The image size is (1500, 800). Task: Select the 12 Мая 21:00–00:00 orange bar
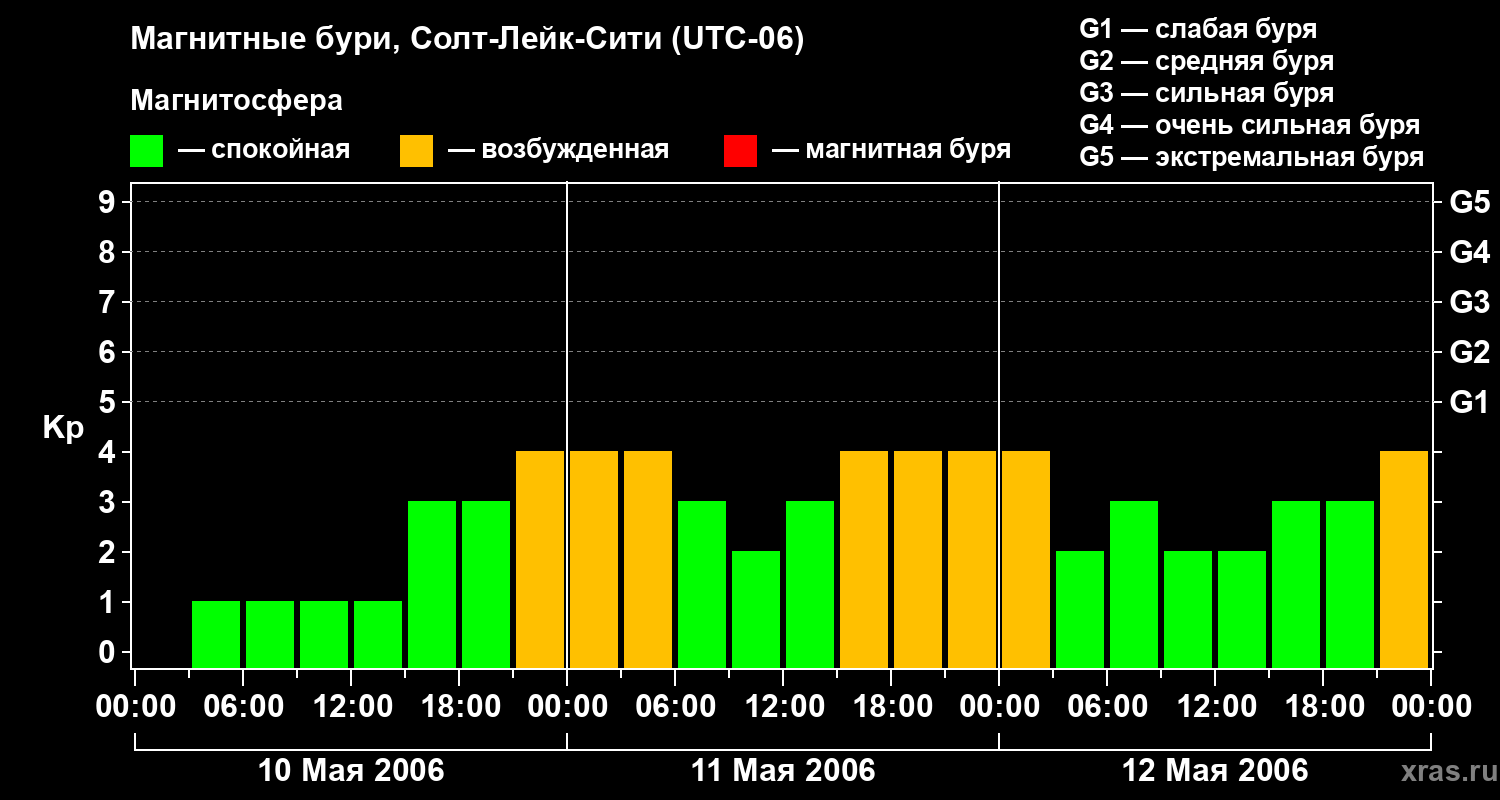(x=1404, y=559)
